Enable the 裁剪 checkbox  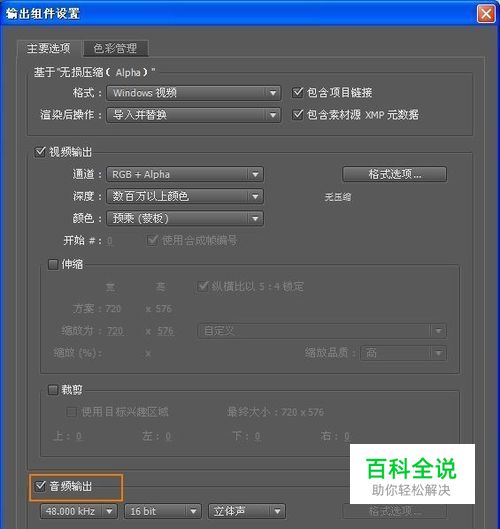point(53,390)
